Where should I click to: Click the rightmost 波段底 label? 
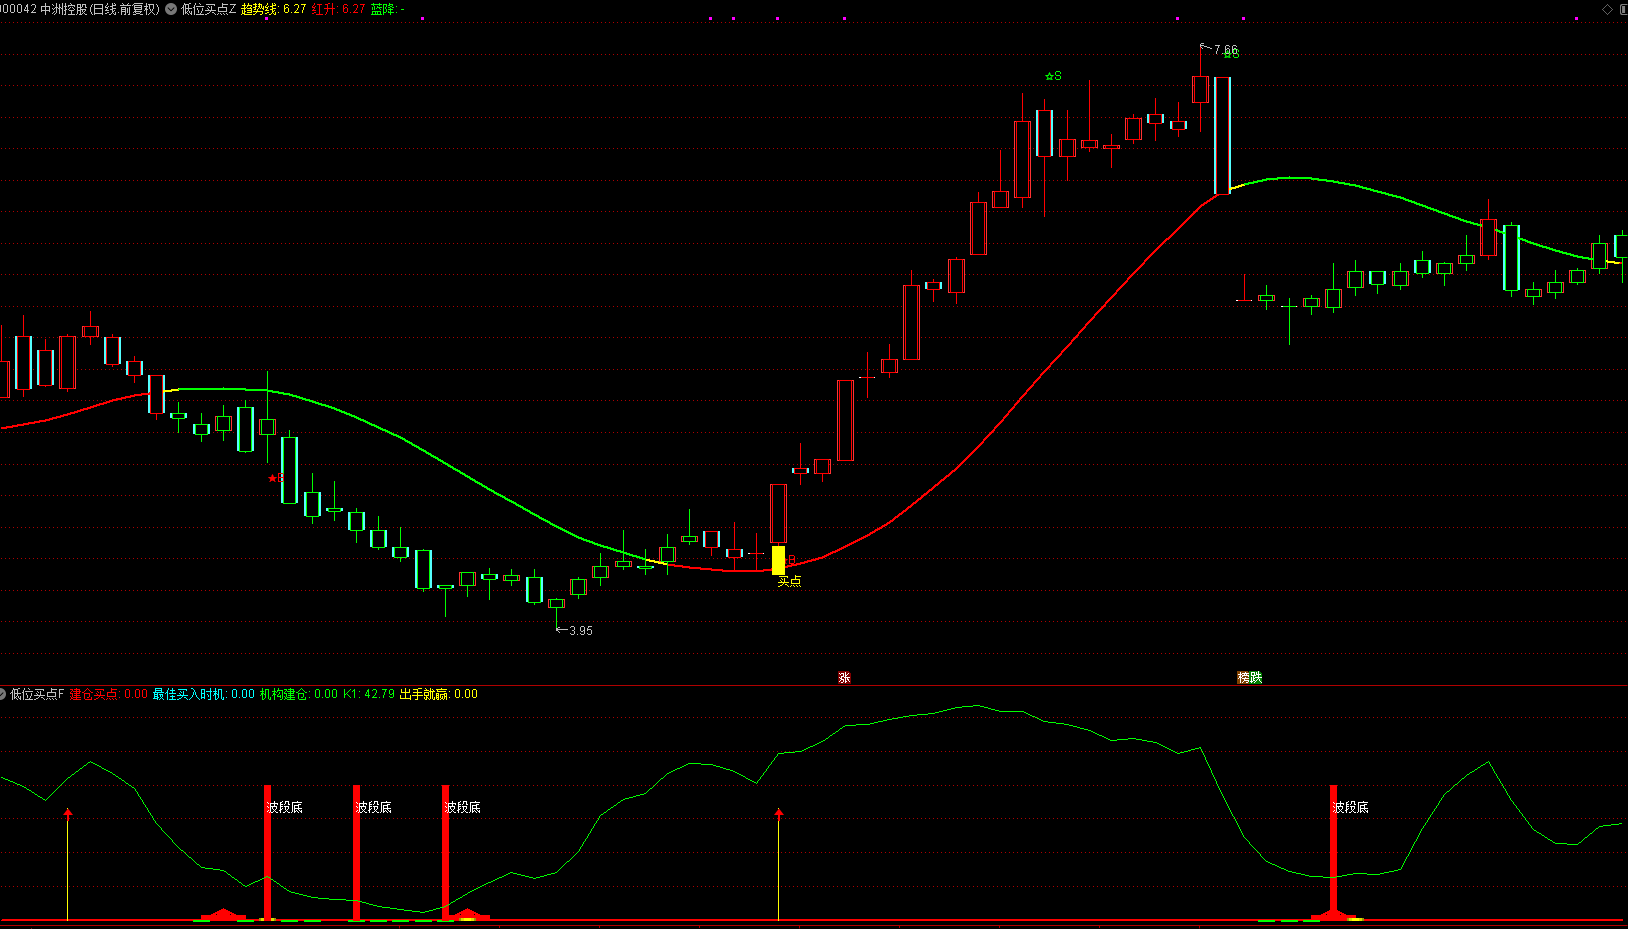click(x=1351, y=807)
